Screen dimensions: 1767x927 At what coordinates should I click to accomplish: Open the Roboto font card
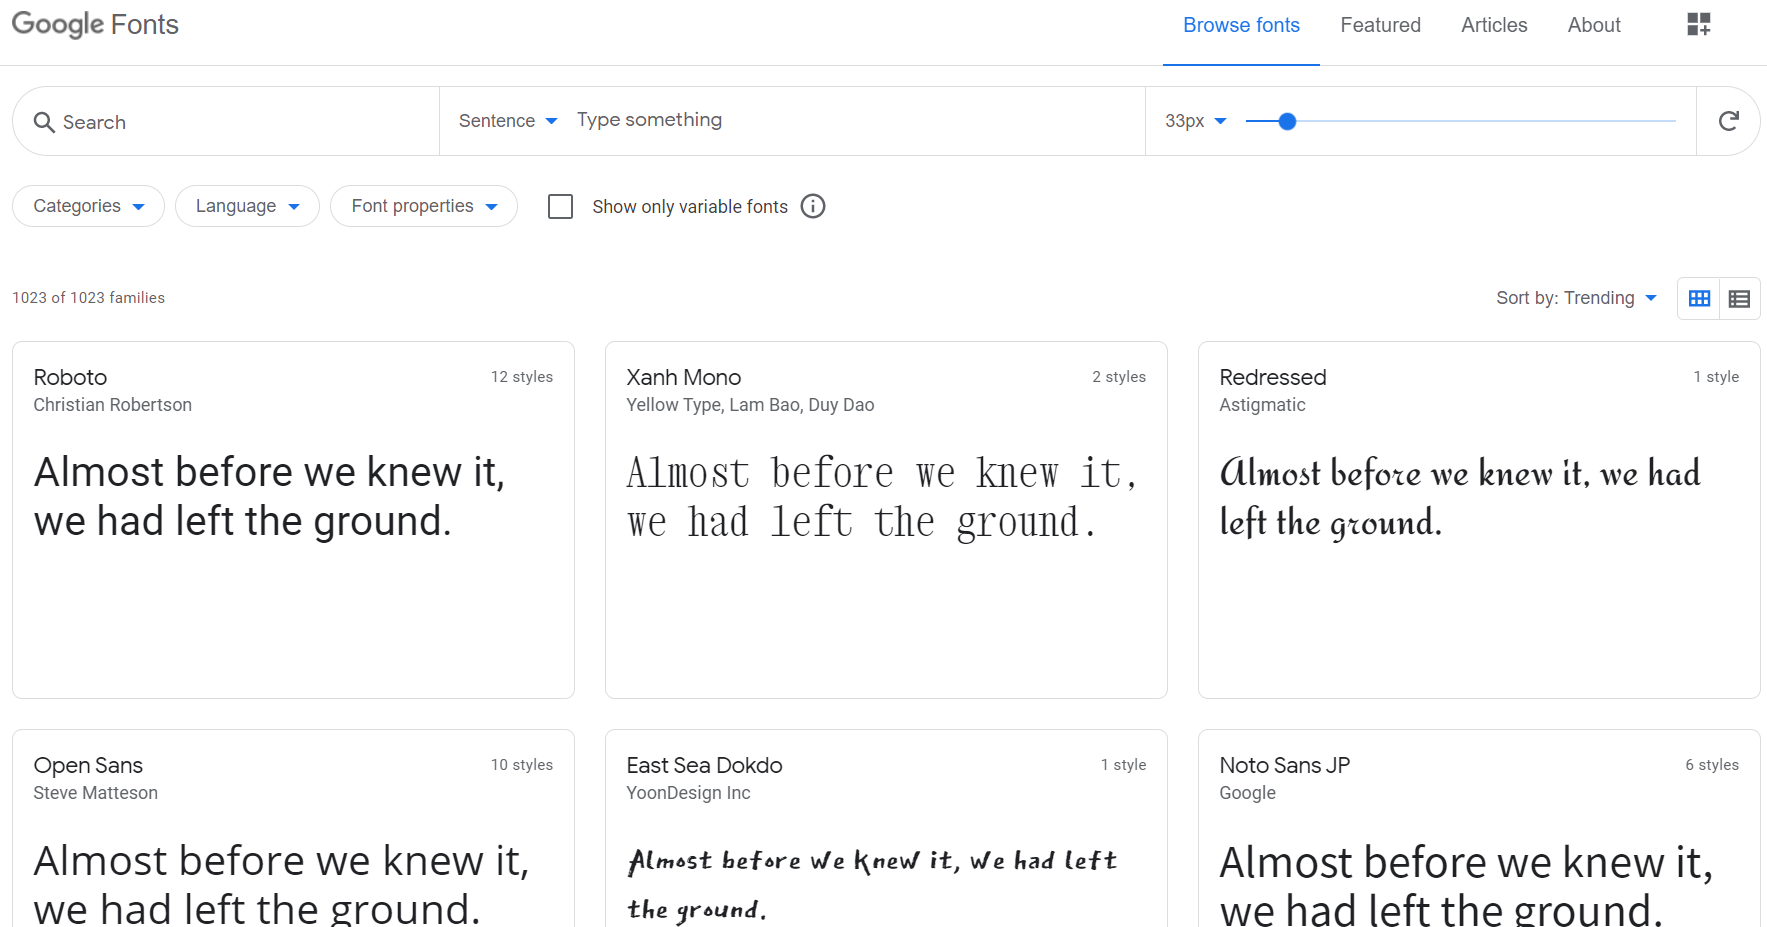[293, 520]
